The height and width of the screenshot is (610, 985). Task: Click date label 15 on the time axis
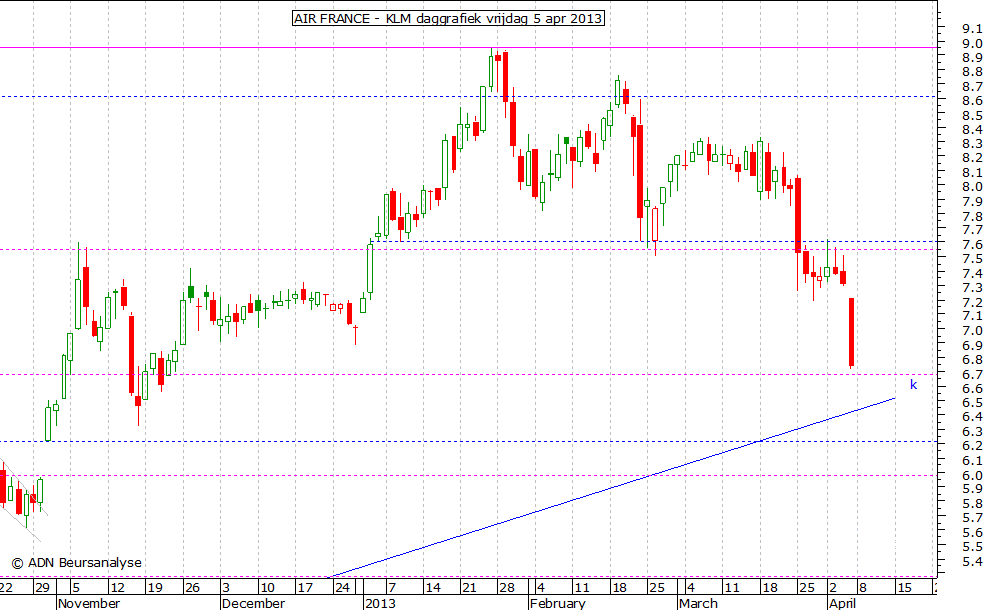pyautogui.click(x=904, y=587)
